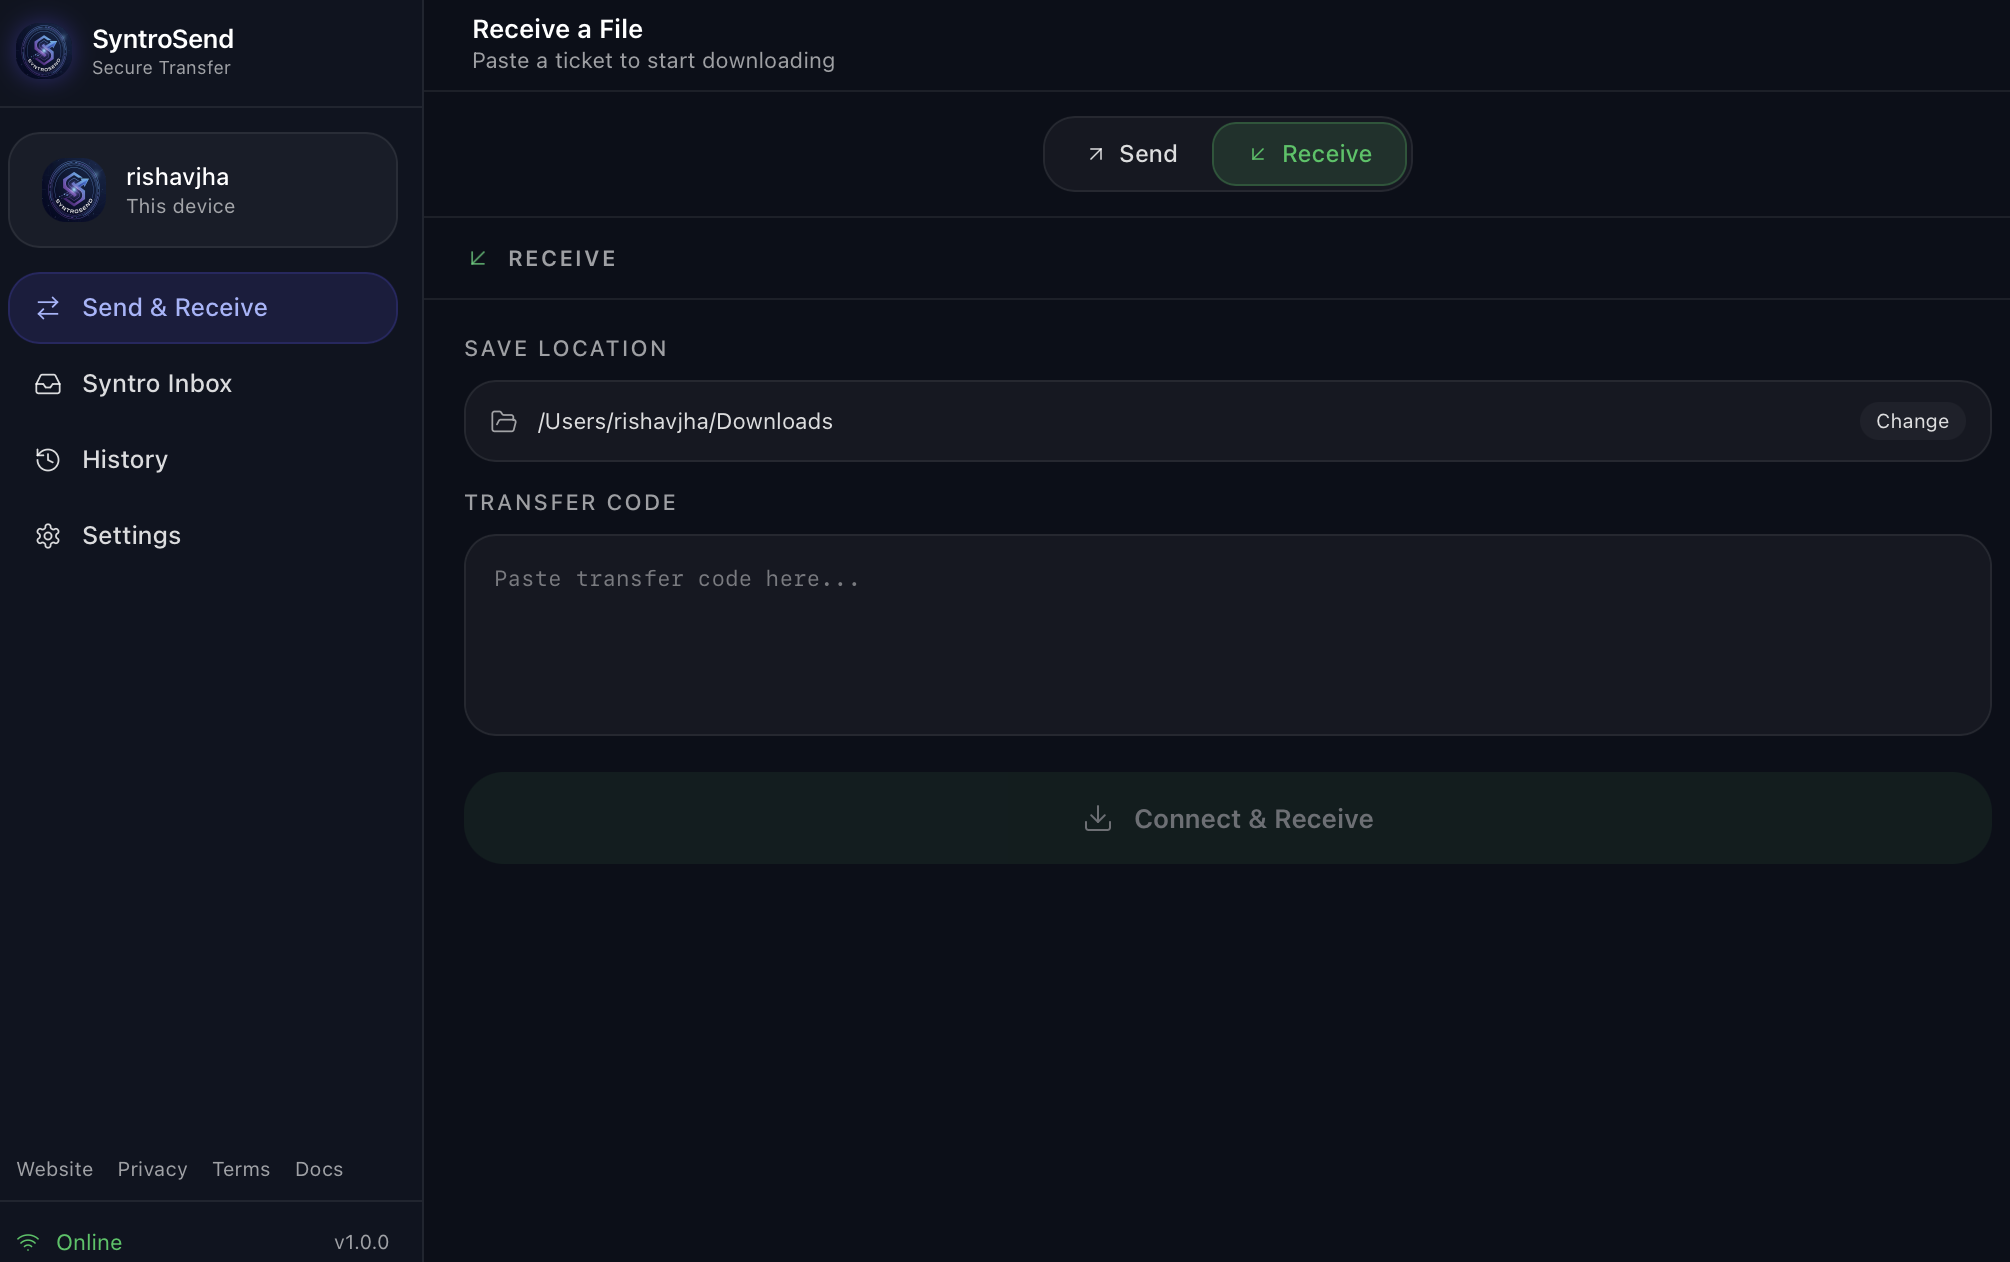Open the Website footer link

[55, 1169]
